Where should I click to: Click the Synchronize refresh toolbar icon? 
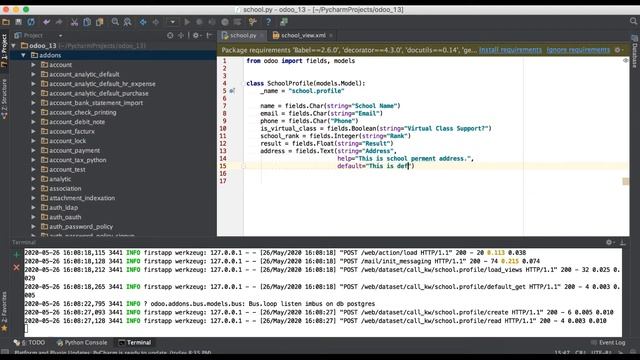click(31, 22)
